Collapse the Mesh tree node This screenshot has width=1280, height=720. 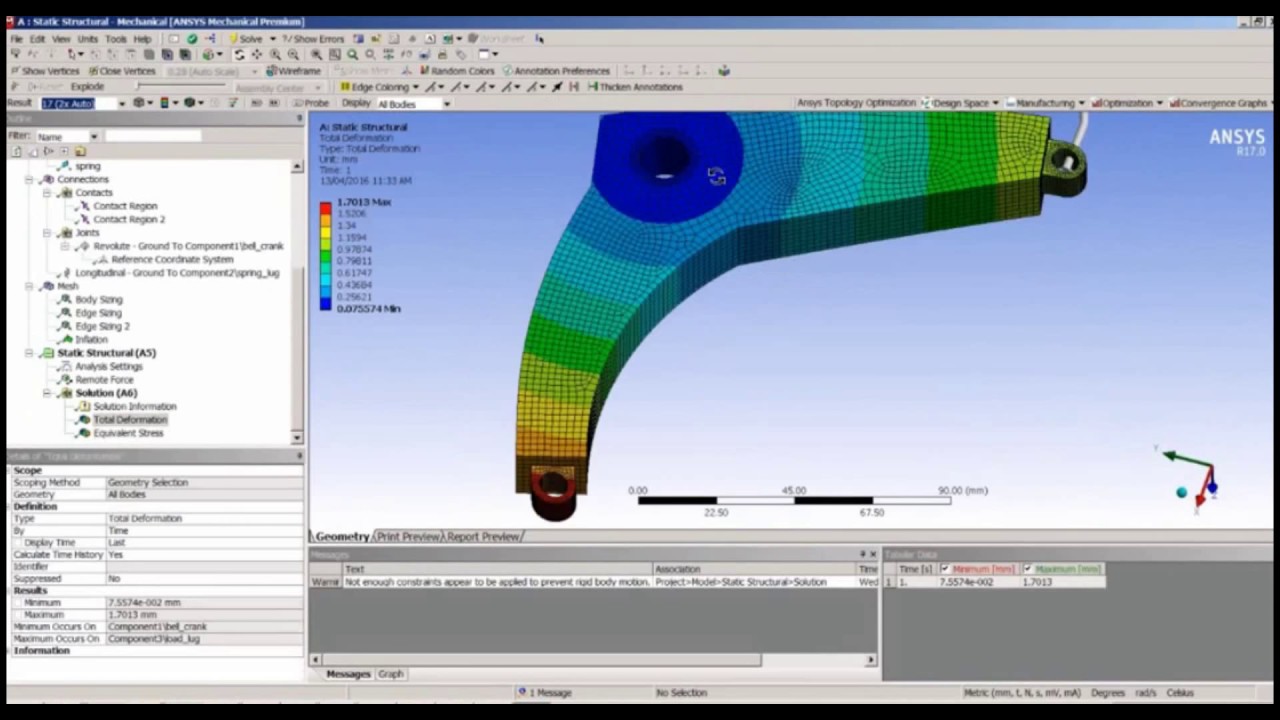tap(29, 286)
